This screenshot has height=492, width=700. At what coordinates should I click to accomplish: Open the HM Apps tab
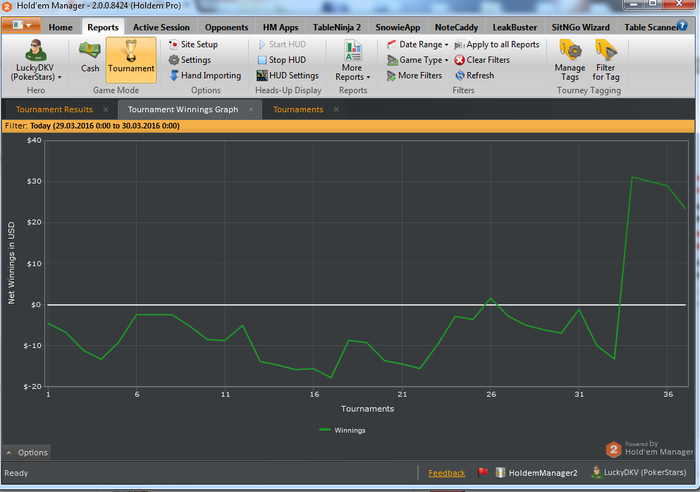pos(280,27)
